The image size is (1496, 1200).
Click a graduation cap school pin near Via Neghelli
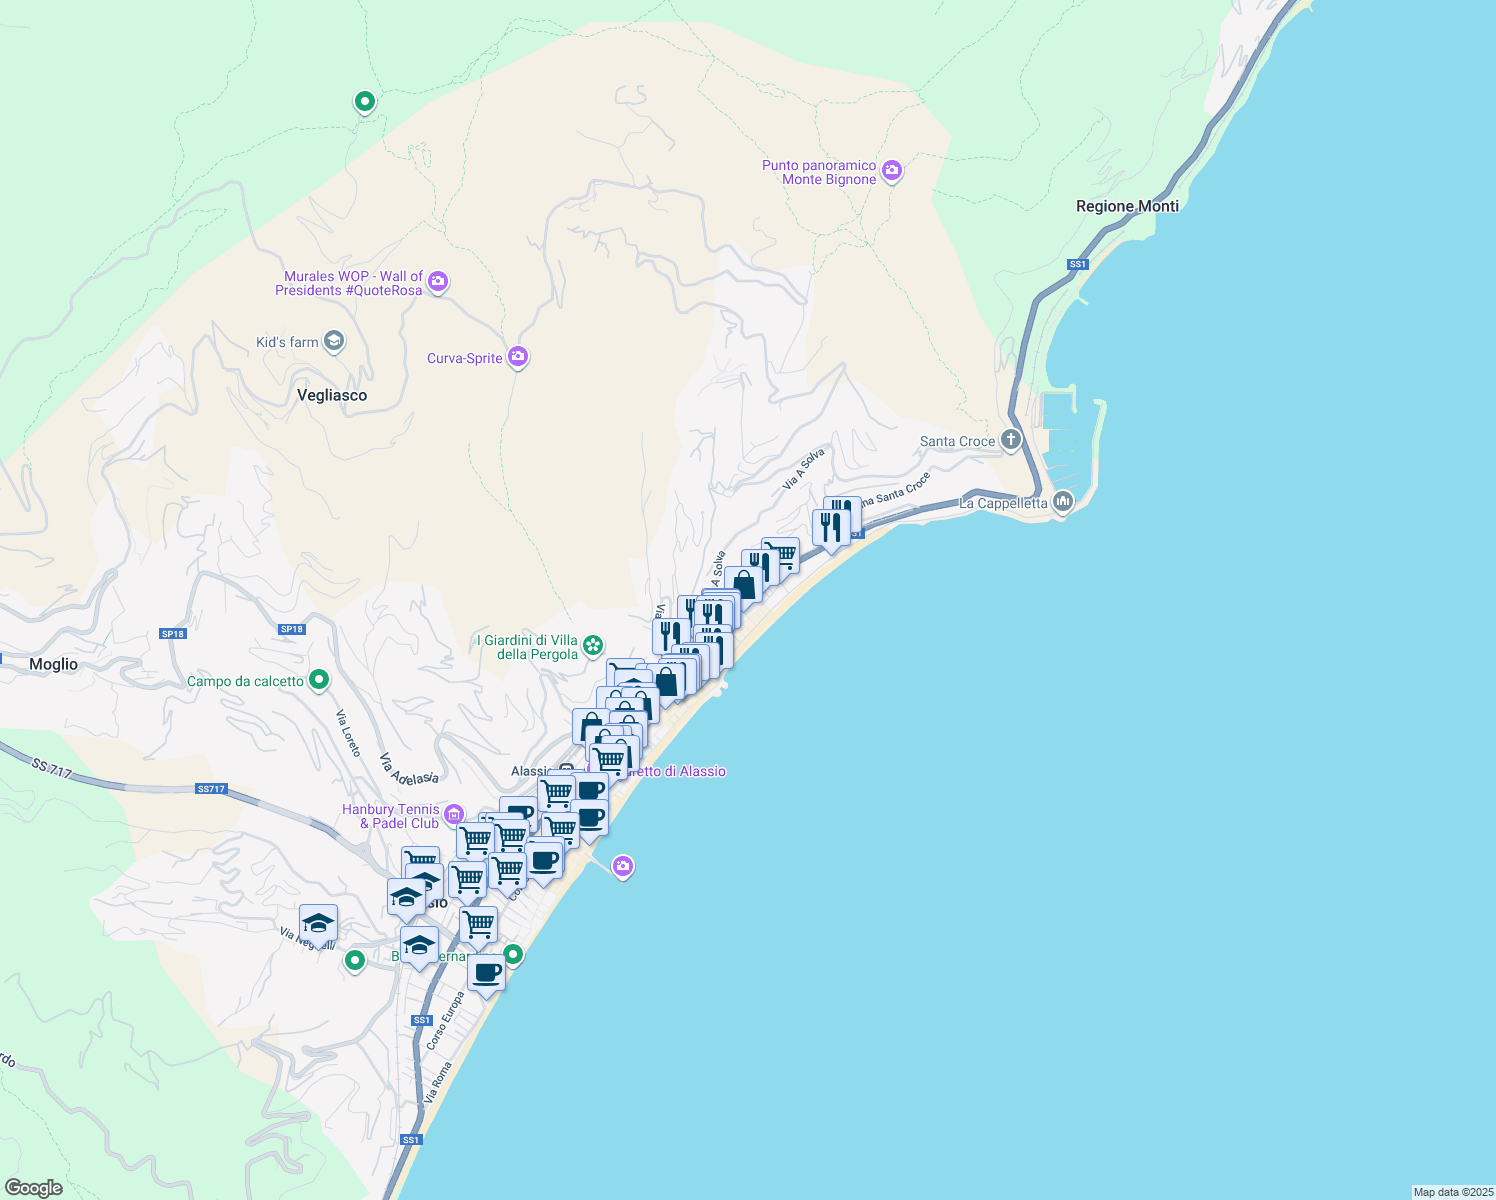pyautogui.click(x=318, y=921)
